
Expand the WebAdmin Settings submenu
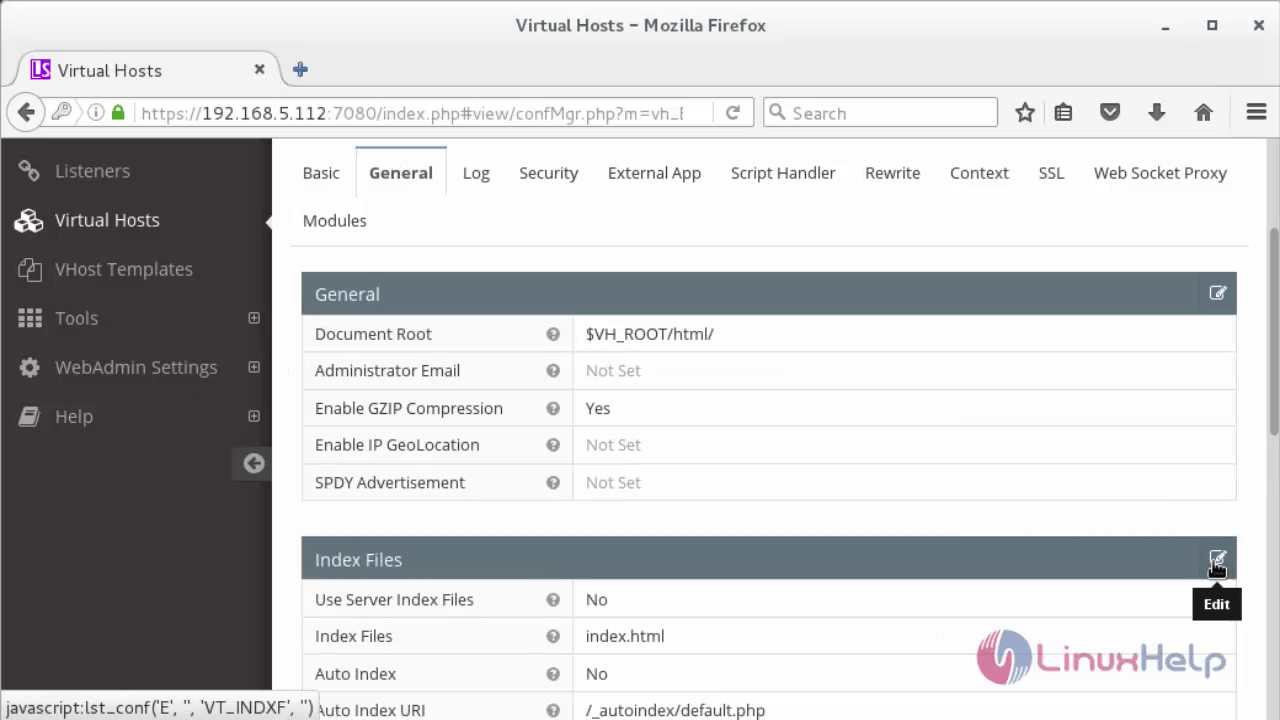tap(254, 367)
